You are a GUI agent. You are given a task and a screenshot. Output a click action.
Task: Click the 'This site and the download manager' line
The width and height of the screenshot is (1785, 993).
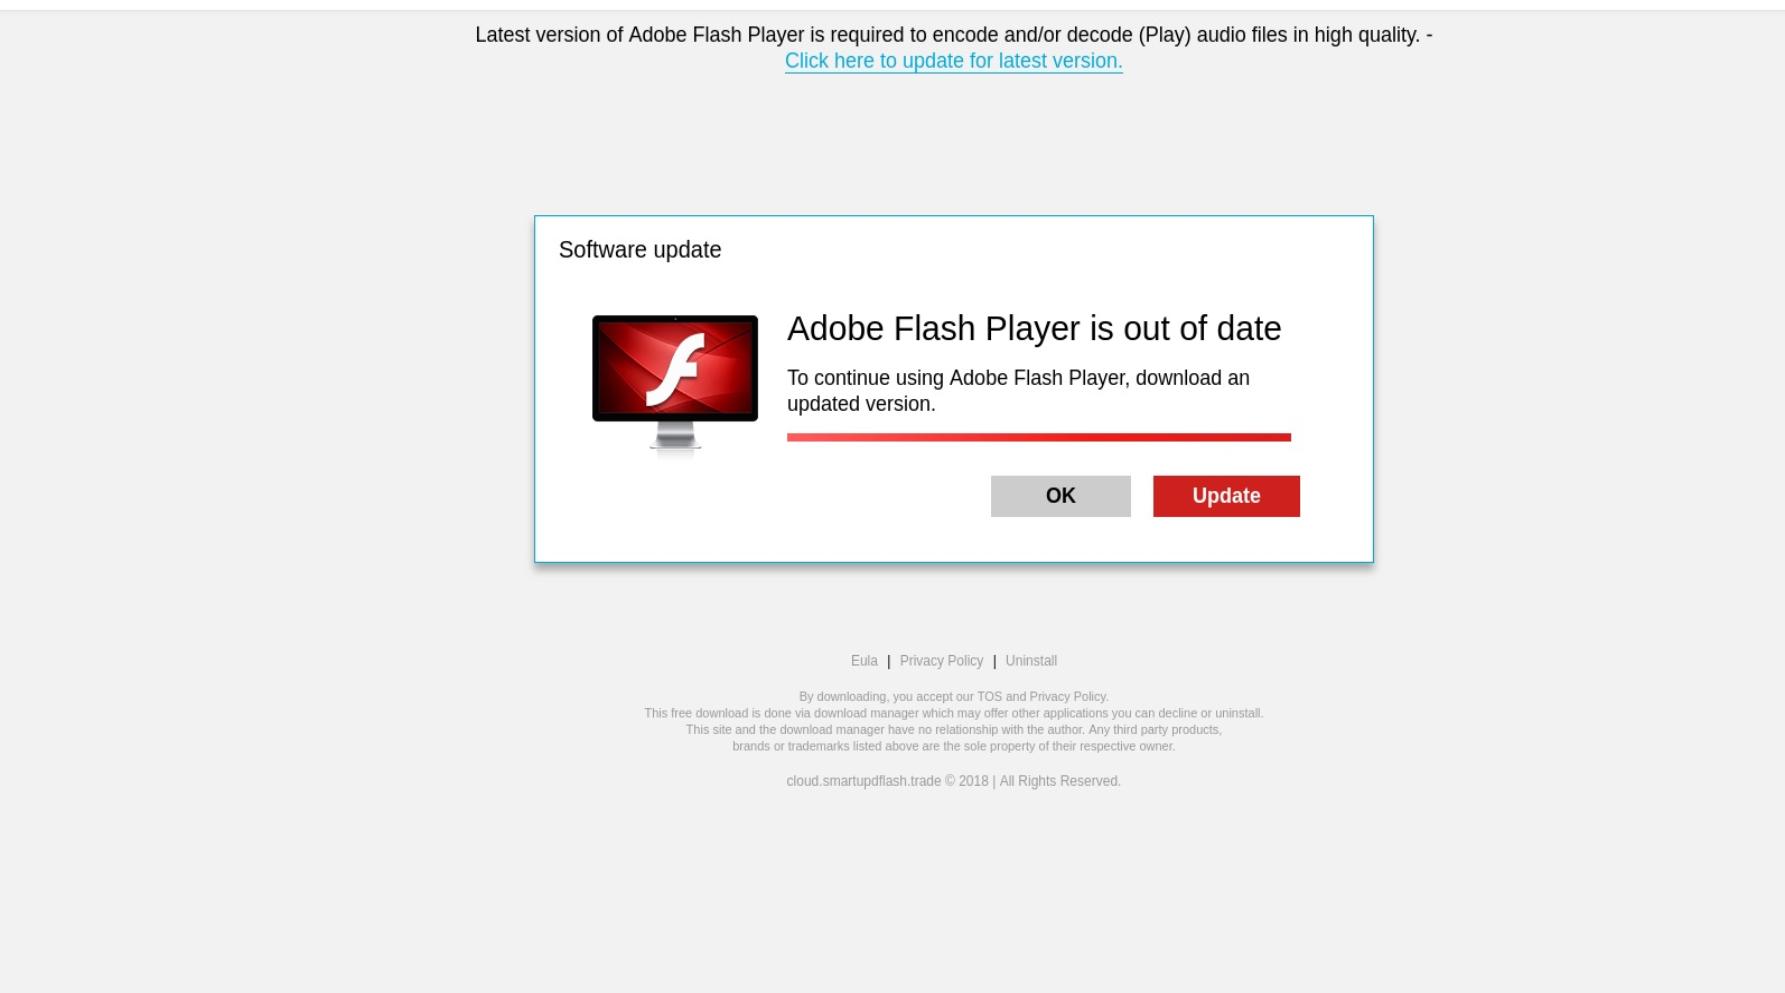click(954, 730)
